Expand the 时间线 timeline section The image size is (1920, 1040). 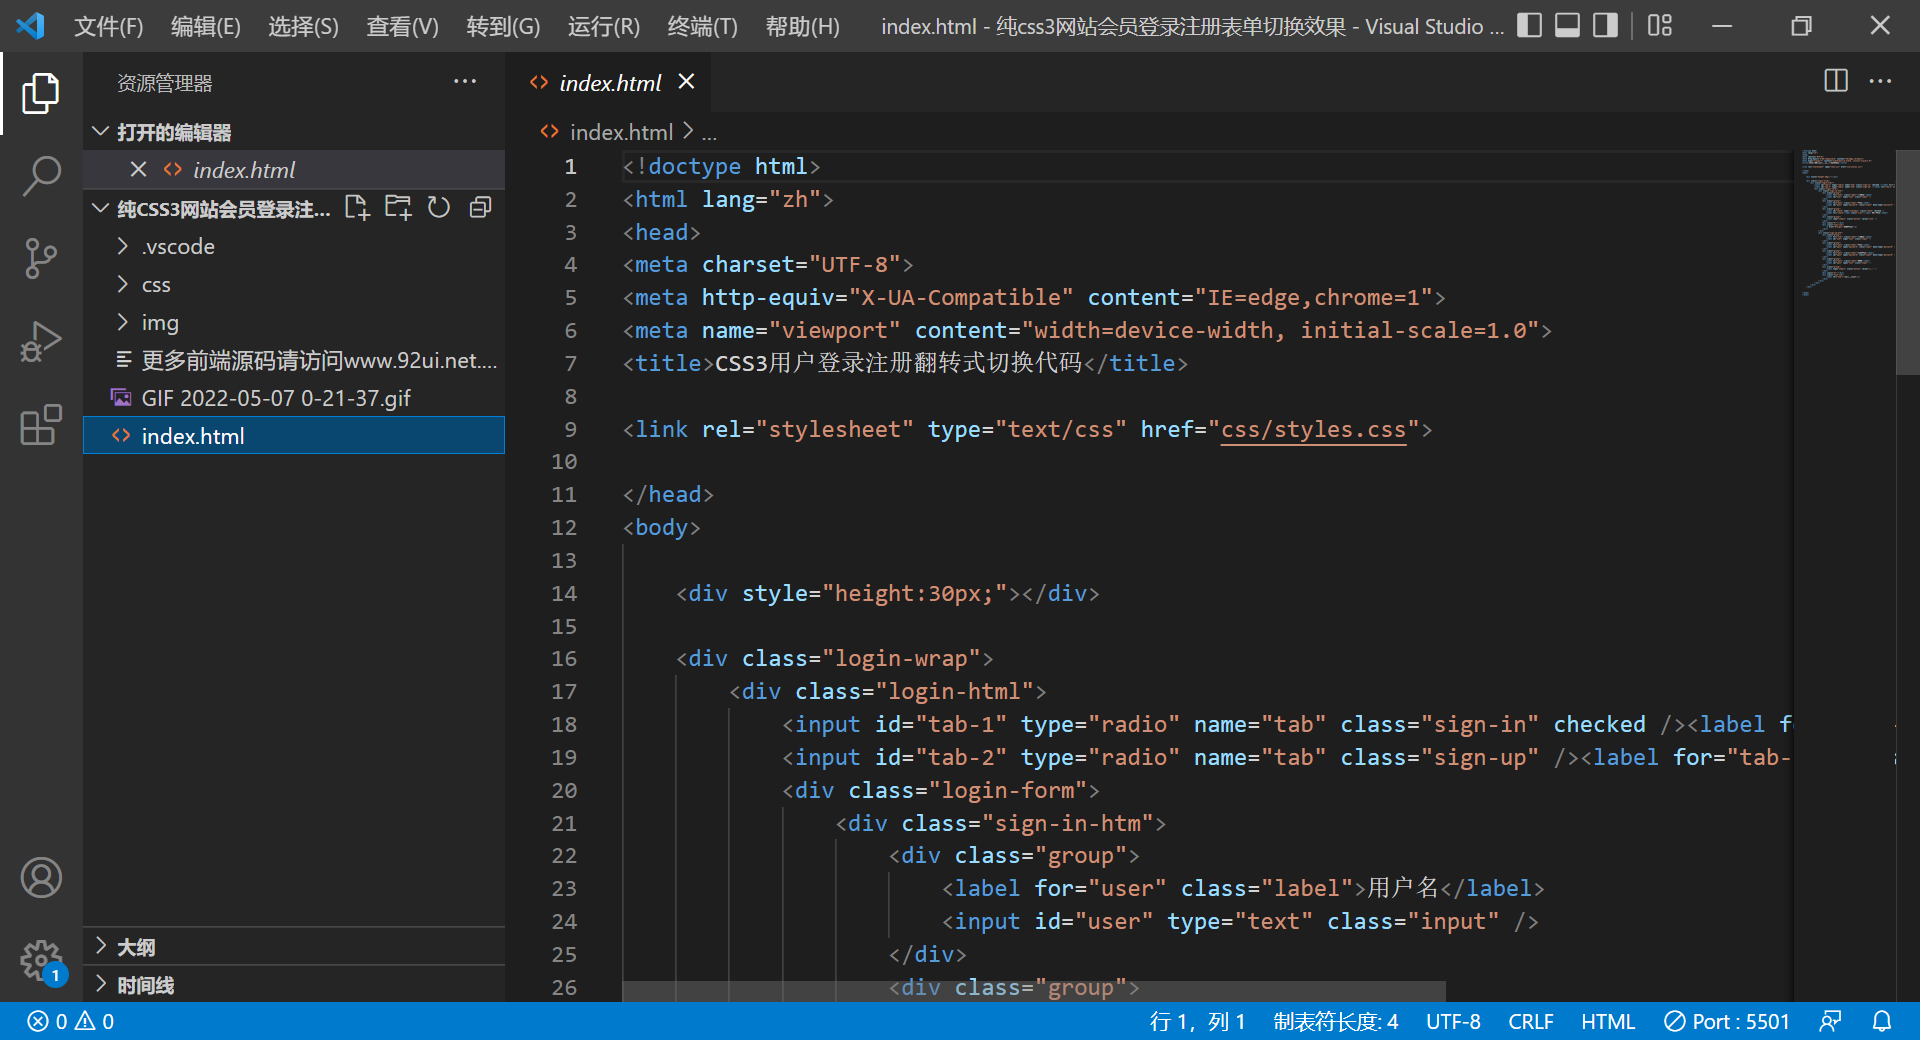pos(294,985)
